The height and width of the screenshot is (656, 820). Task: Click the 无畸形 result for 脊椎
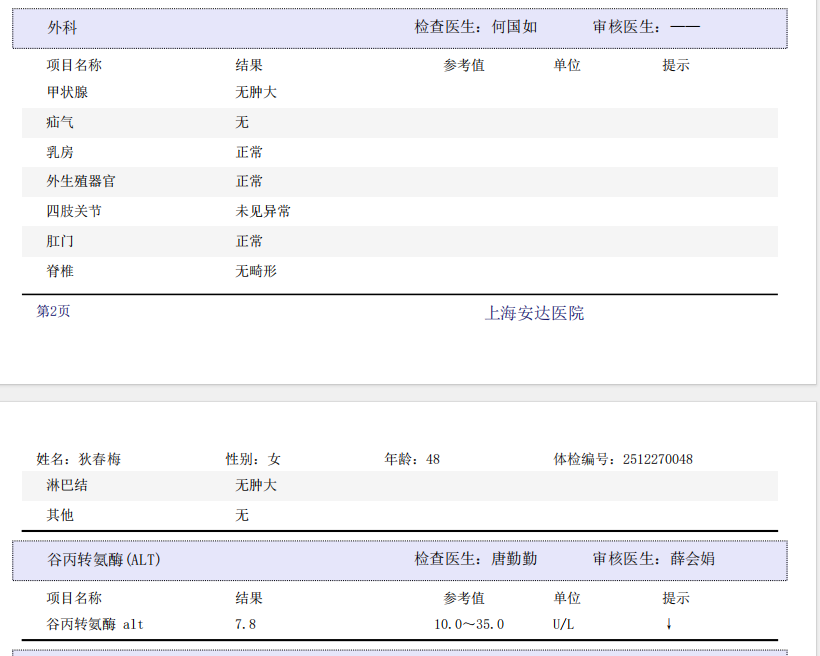(256, 271)
